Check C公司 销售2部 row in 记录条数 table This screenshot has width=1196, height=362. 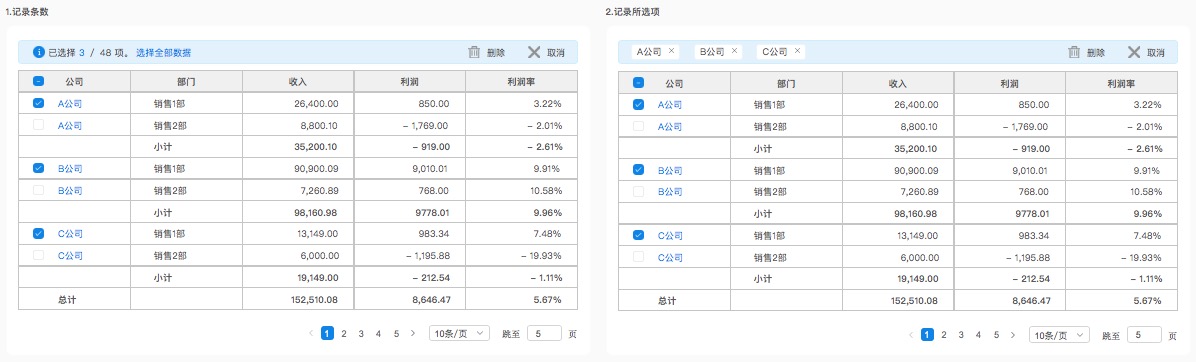38,255
